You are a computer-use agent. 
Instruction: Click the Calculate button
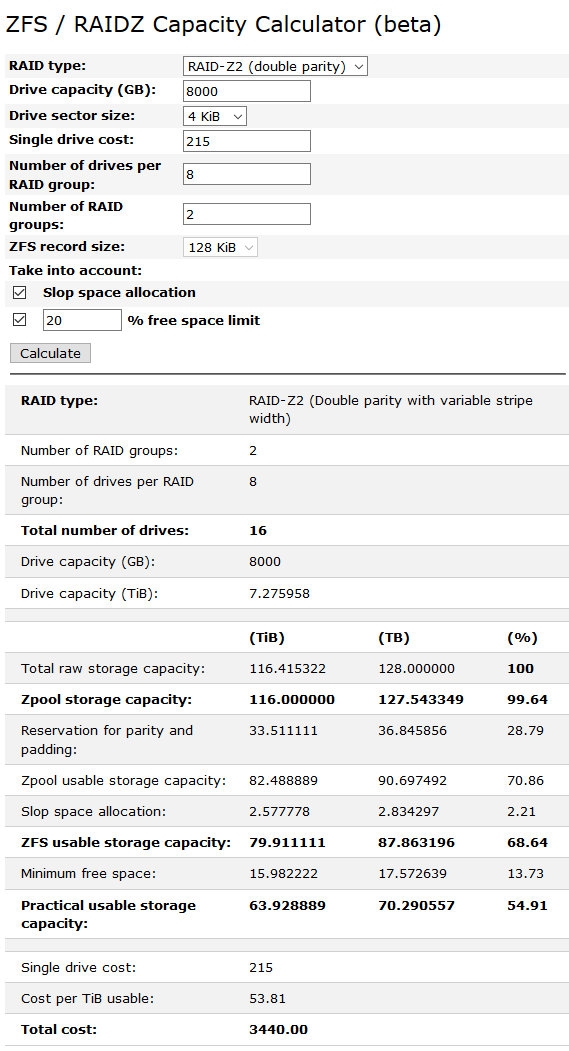click(50, 353)
